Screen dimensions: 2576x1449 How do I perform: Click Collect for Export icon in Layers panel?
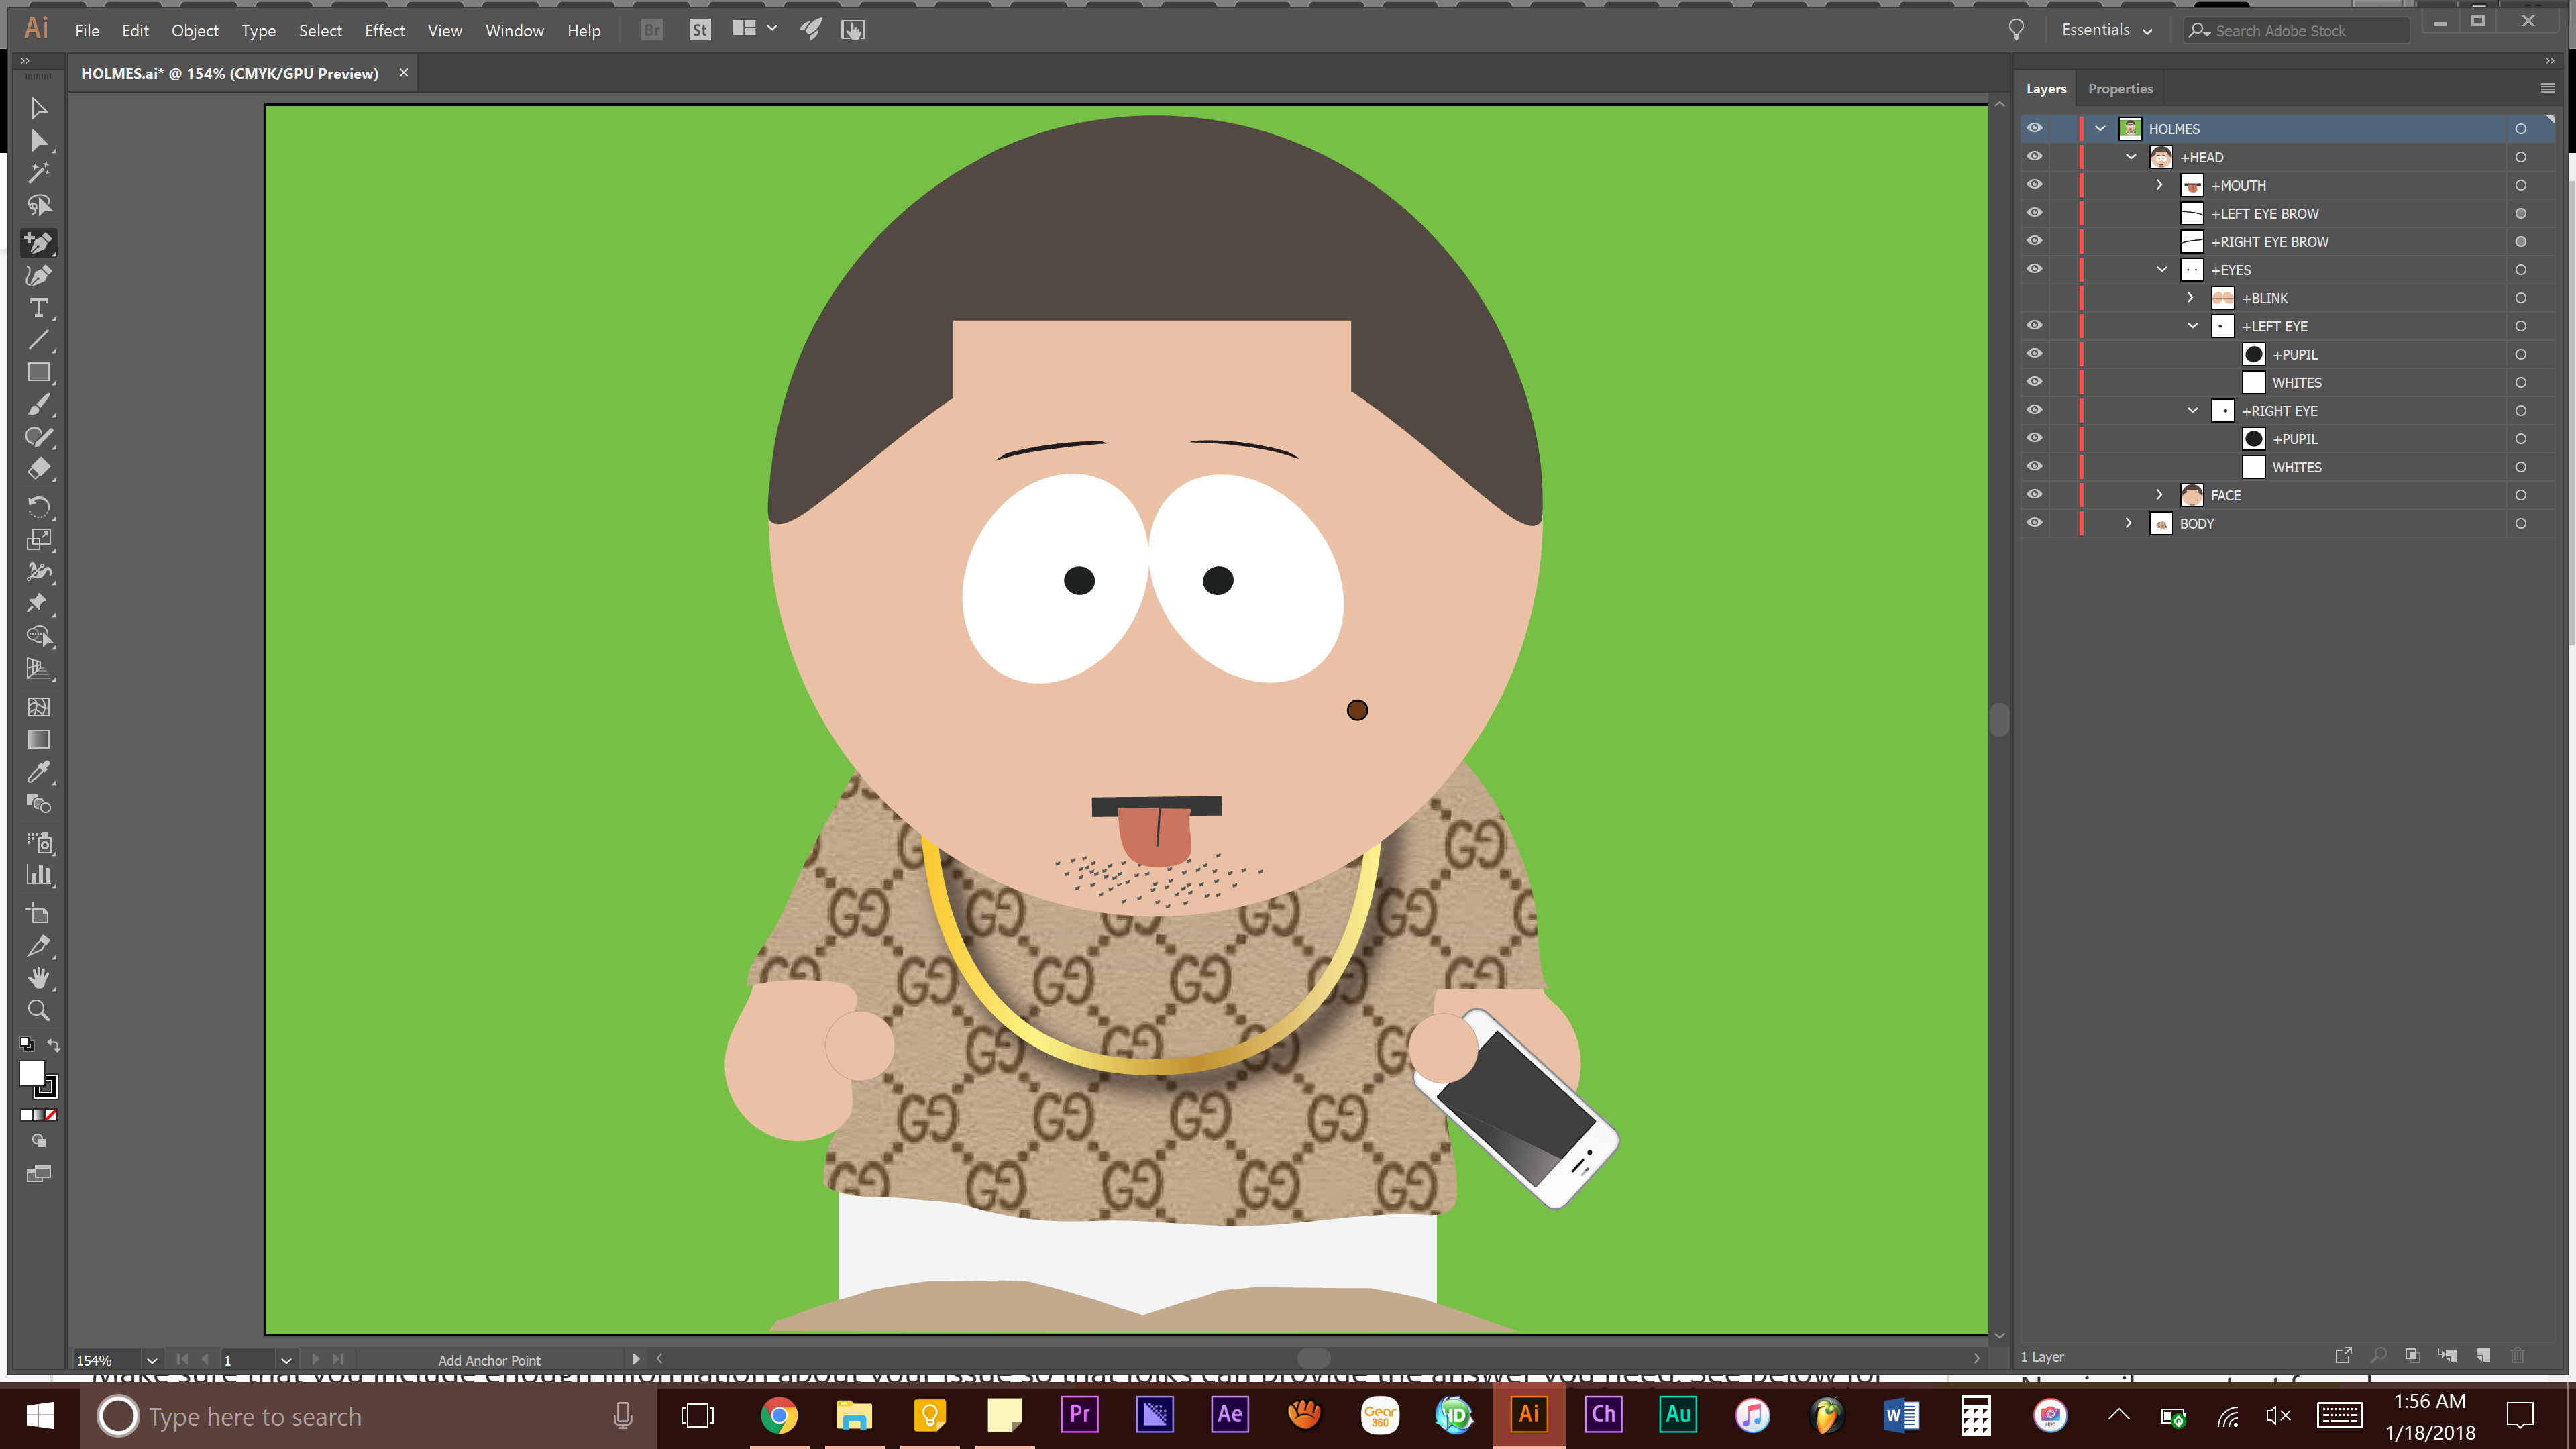click(2343, 1355)
